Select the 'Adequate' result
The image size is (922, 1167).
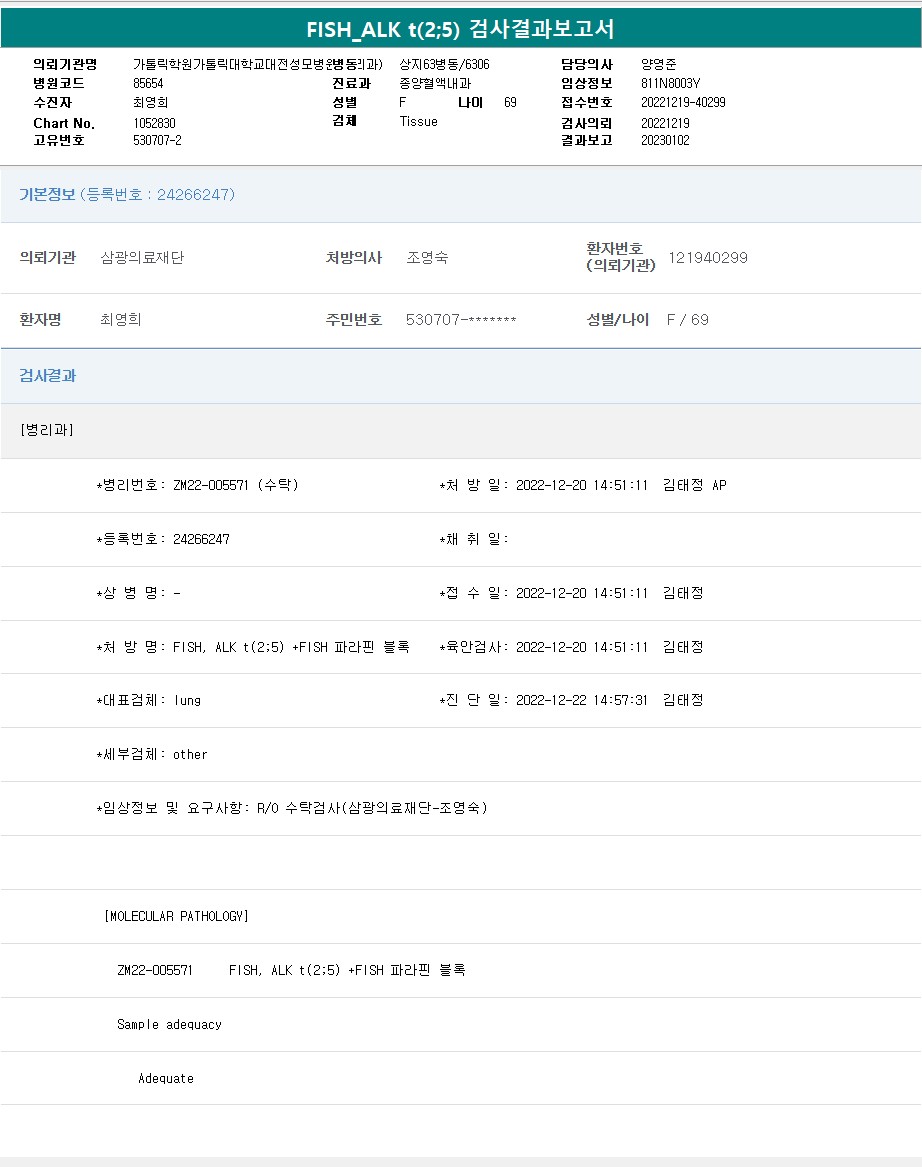tap(166, 1078)
